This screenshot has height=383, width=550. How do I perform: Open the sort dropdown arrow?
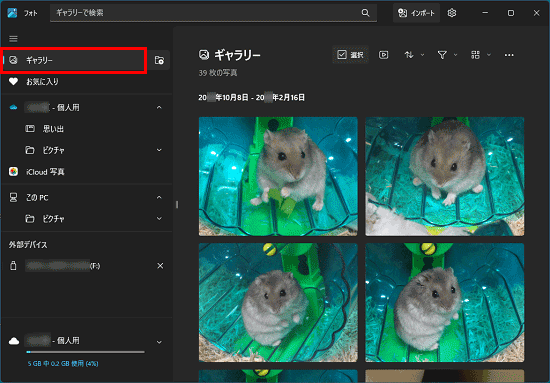point(422,55)
